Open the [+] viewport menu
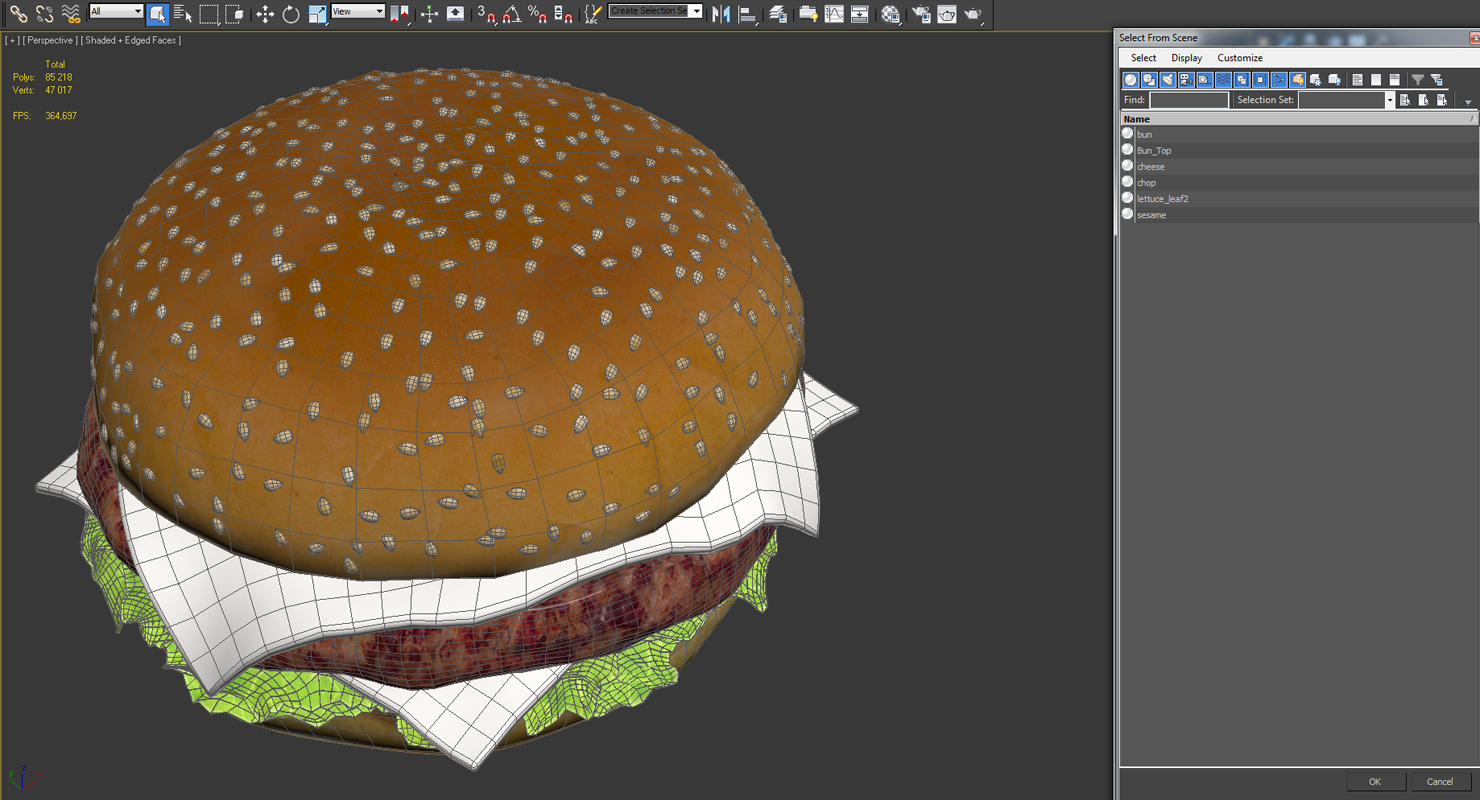 12,40
